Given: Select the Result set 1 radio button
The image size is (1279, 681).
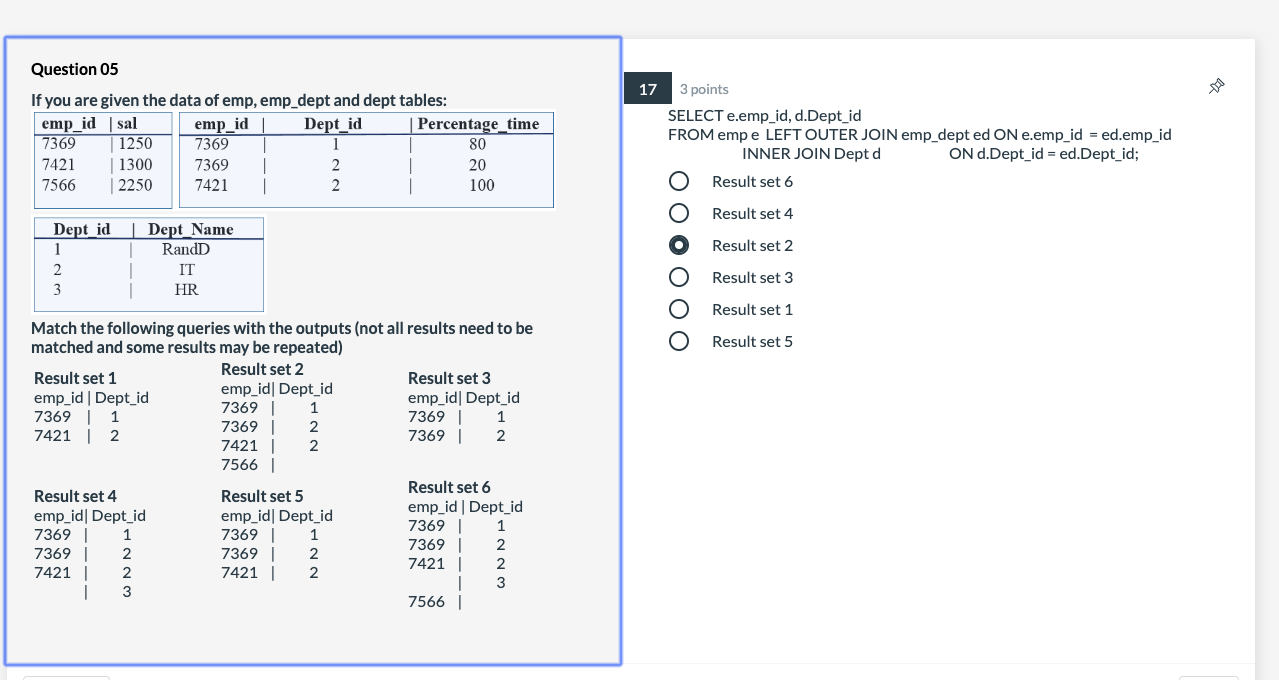Looking at the screenshot, I should (x=679, y=309).
